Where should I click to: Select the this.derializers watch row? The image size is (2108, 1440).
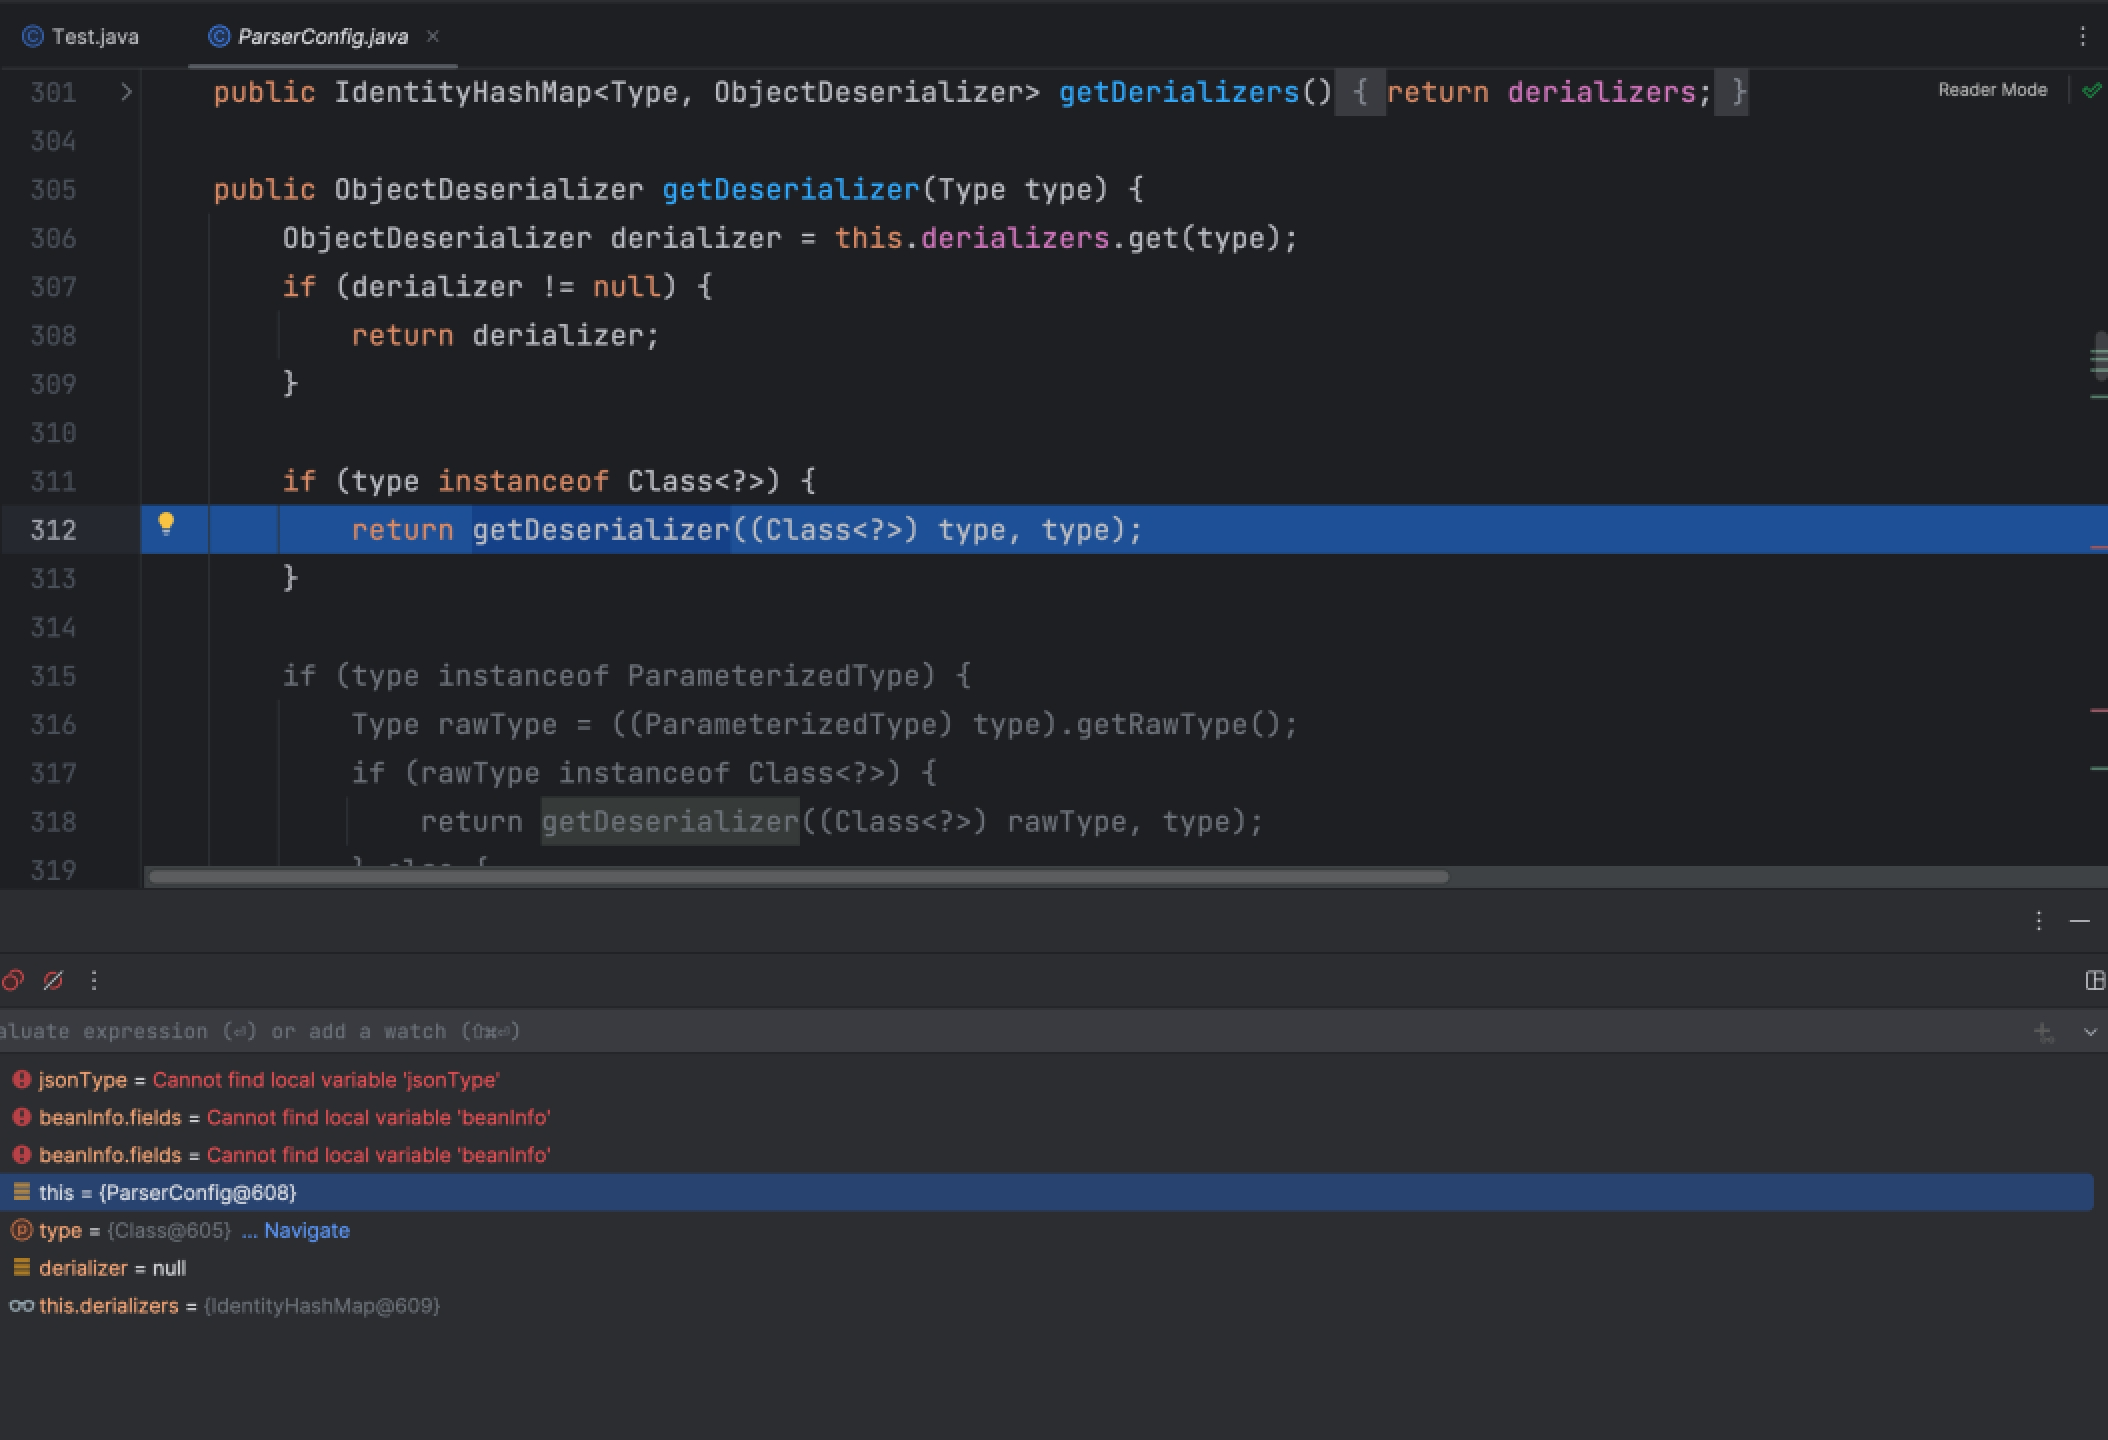[x=1047, y=1306]
